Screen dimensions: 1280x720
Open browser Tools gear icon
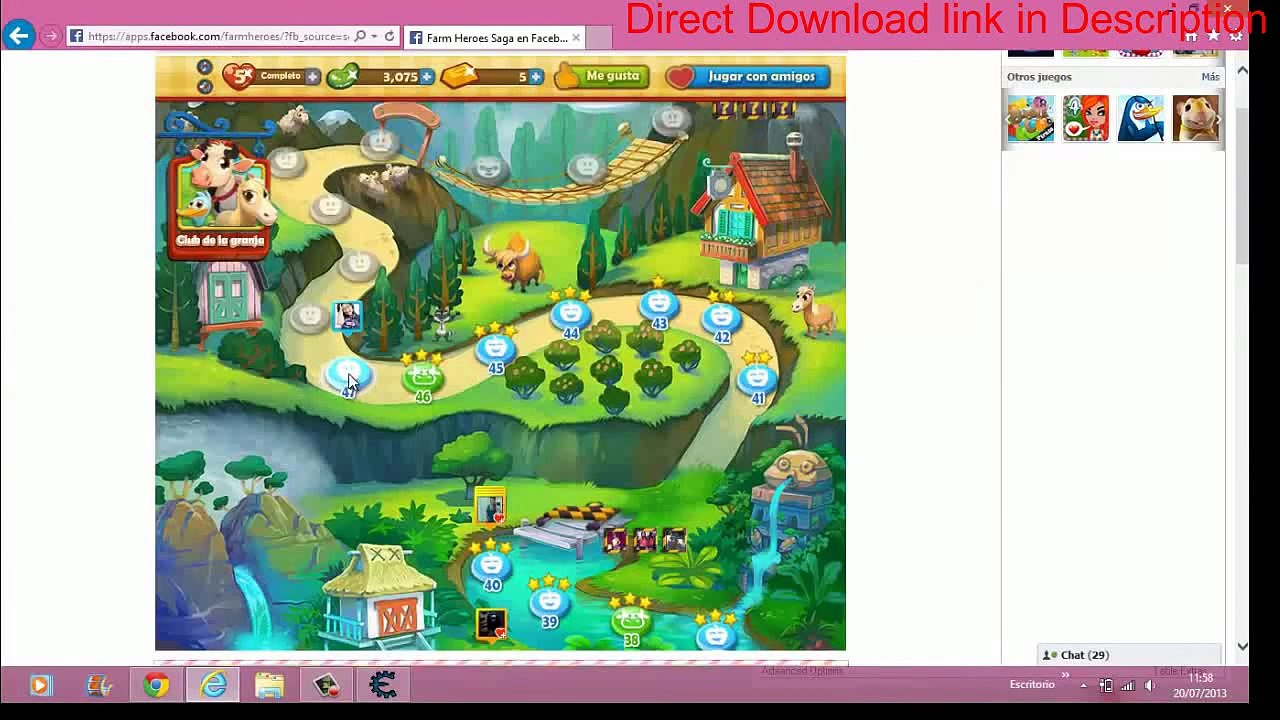tap(1236, 37)
